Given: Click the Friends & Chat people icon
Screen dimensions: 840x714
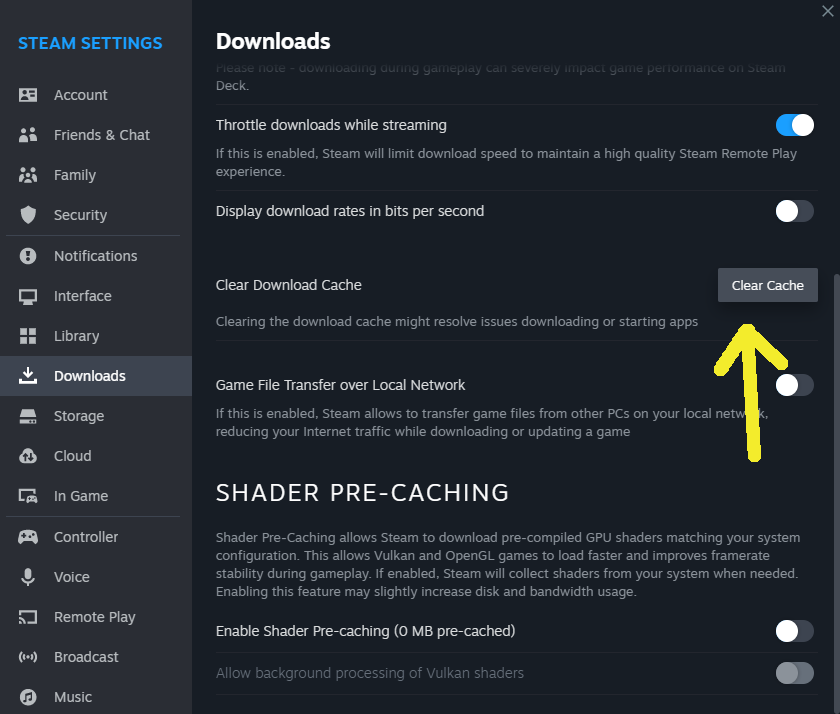Looking at the screenshot, I should (x=28, y=135).
